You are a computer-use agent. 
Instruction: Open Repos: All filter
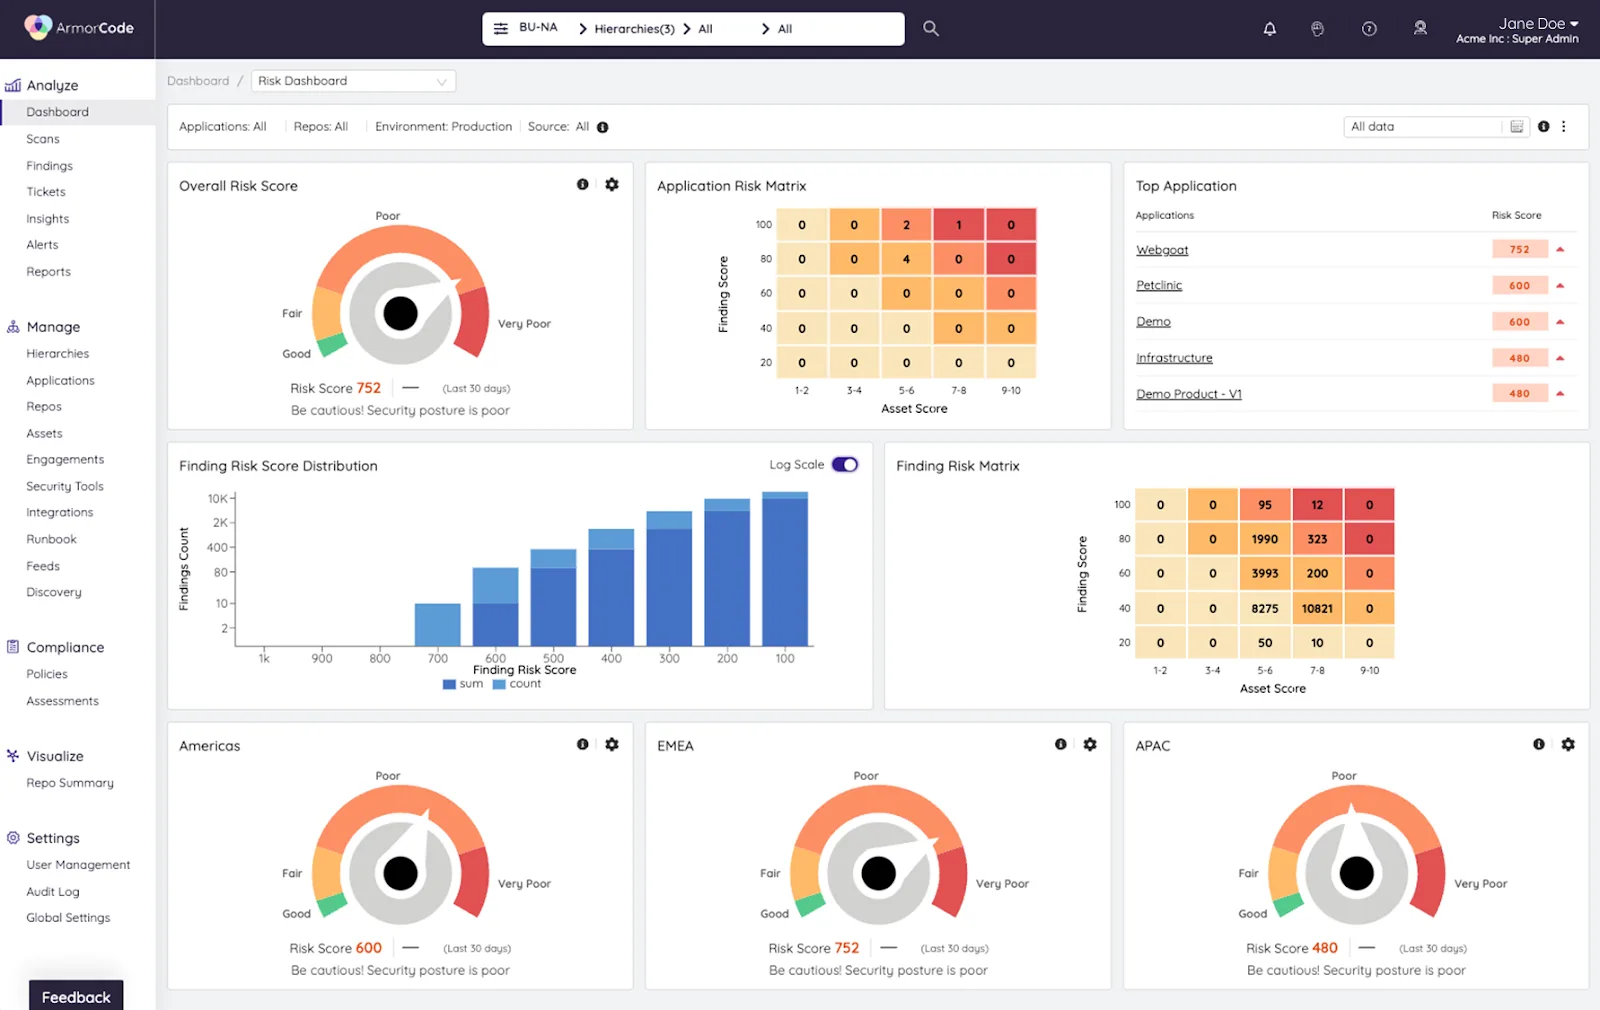[x=321, y=127]
